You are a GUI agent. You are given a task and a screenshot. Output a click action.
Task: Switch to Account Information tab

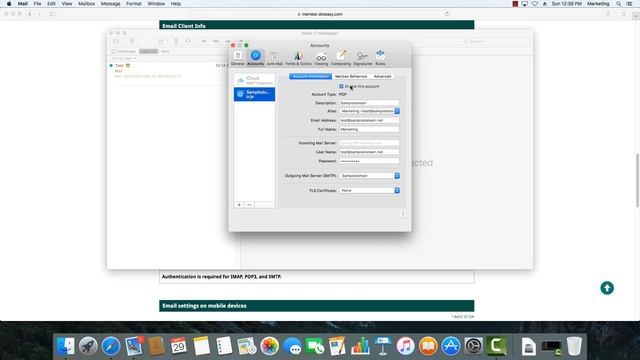coord(310,76)
